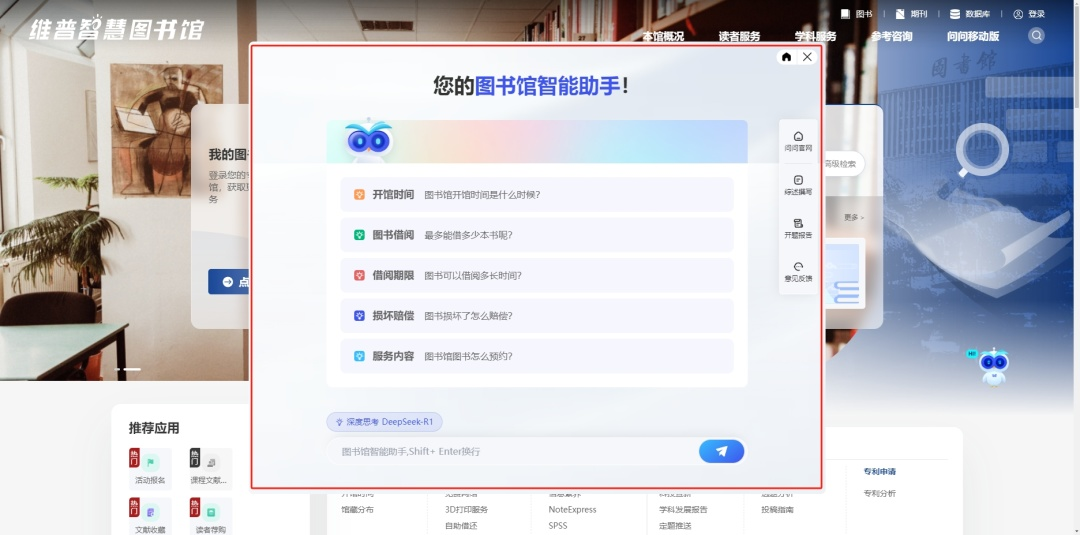Viewport: 1080px width, 535px height.
Task: Click the search magnifier in top navigation
Action: coord(1036,36)
